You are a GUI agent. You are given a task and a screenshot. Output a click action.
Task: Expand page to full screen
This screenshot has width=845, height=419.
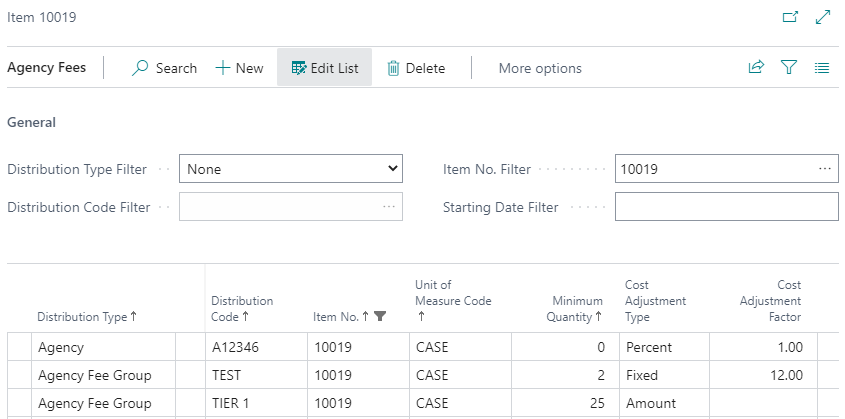pos(823,17)
